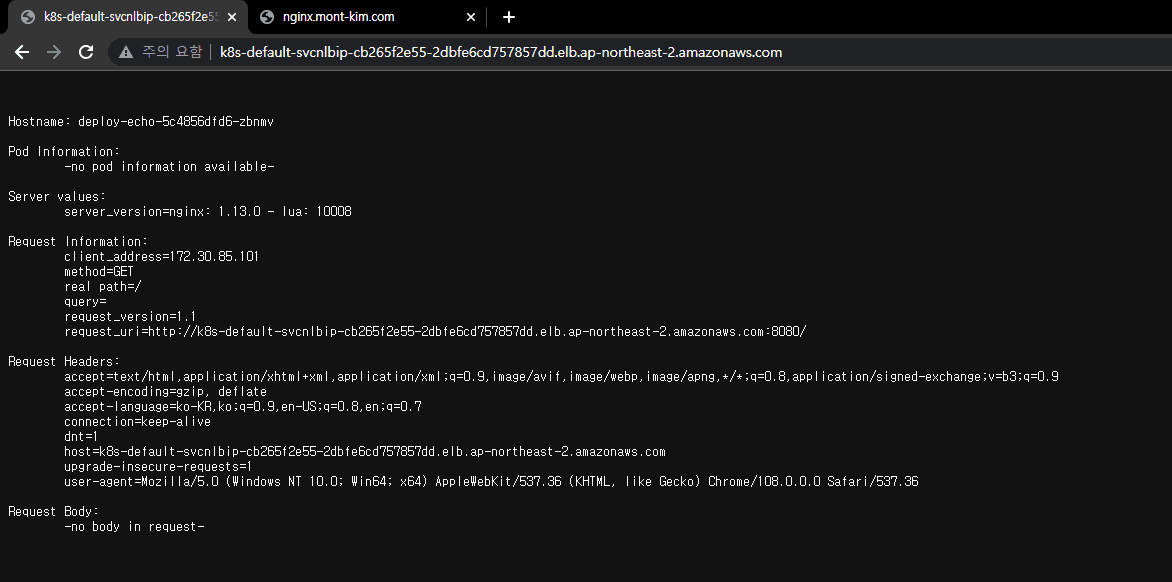Click the '주의 요함' security label
The height and width of the screenshot is (582, 1172).
click(x=172, y=52)
